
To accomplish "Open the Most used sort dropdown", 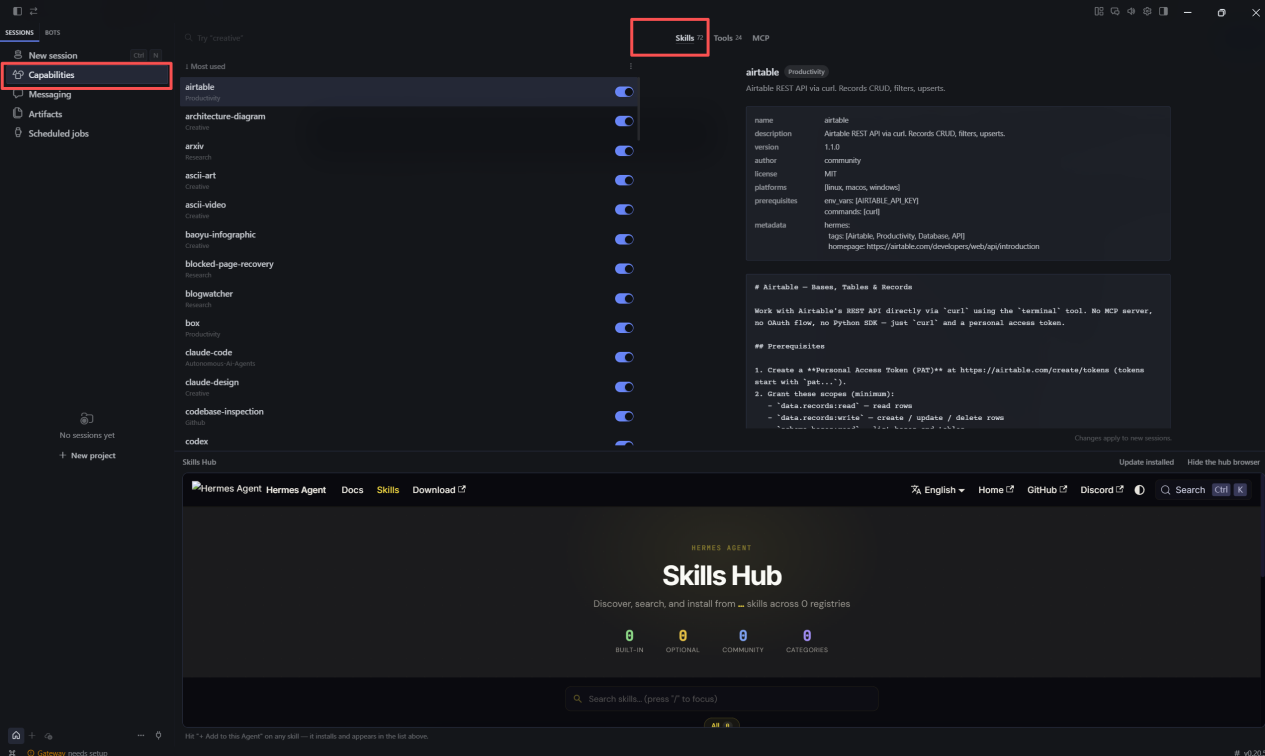I will pyautogui.click(x=205, y=66).
